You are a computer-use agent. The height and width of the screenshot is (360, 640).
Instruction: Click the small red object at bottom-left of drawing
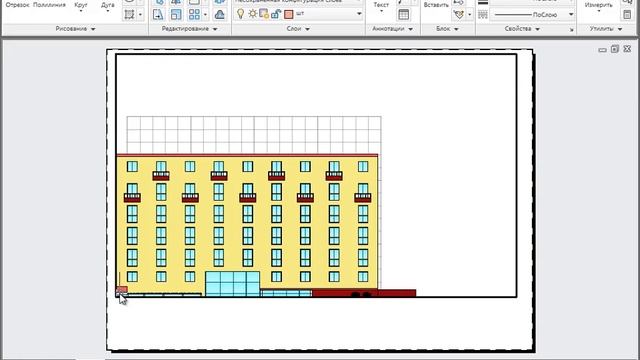pyautogui.click(x=122, y=290)
